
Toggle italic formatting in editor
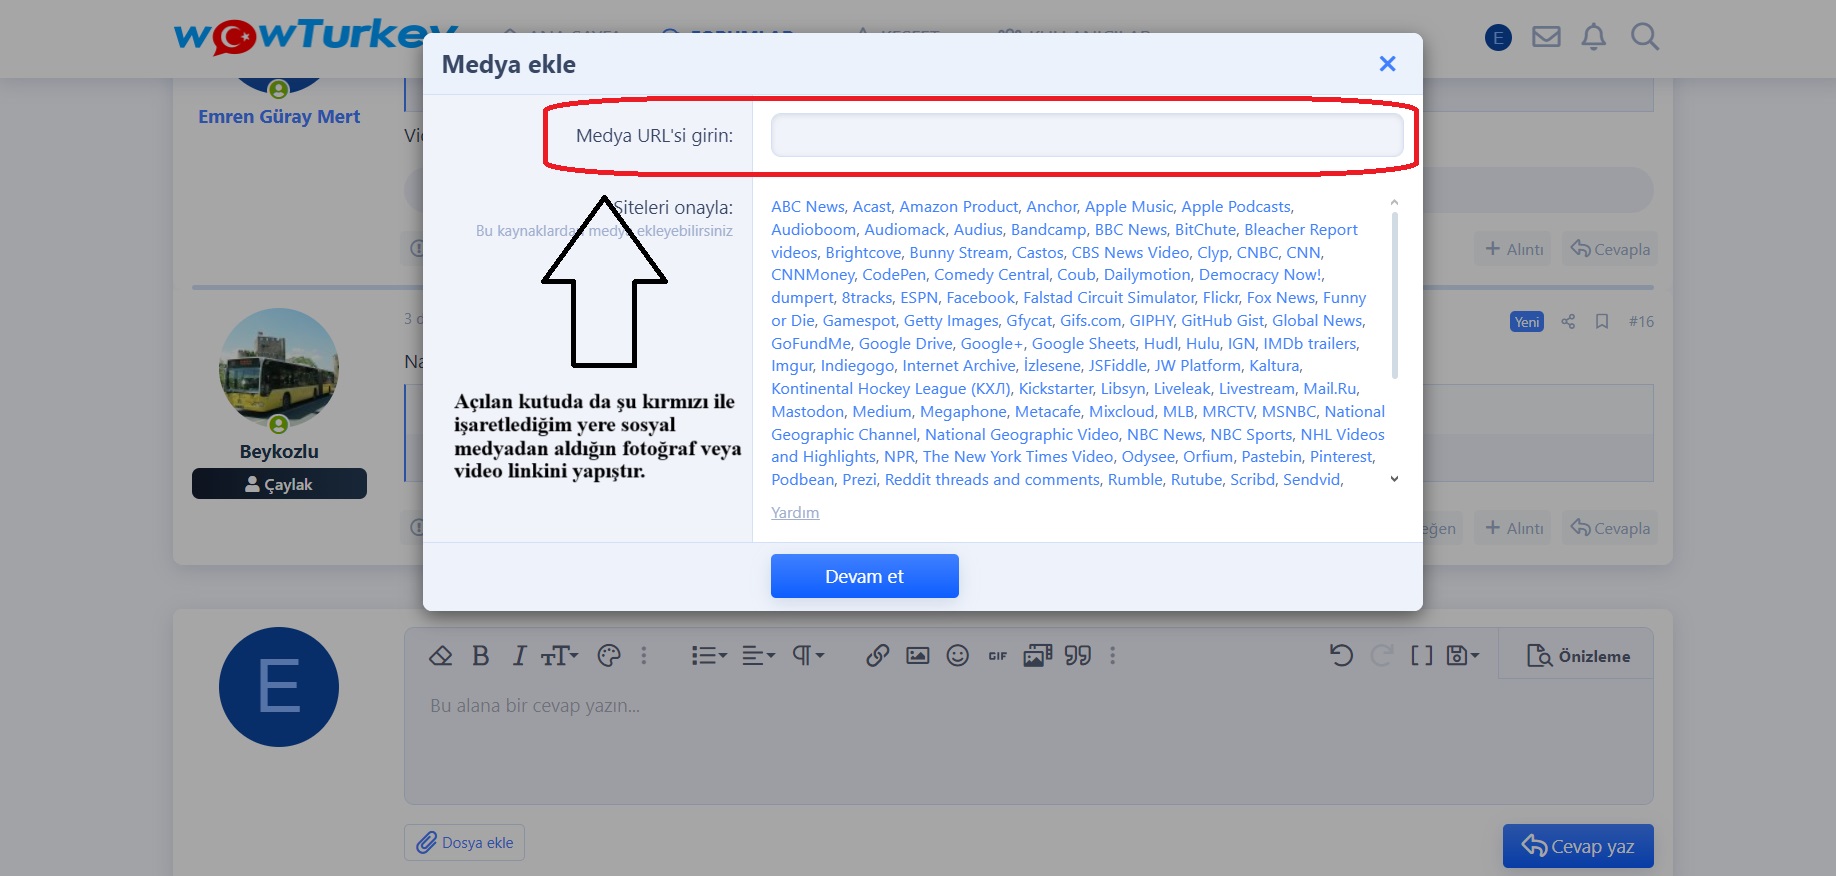[519, 656]
